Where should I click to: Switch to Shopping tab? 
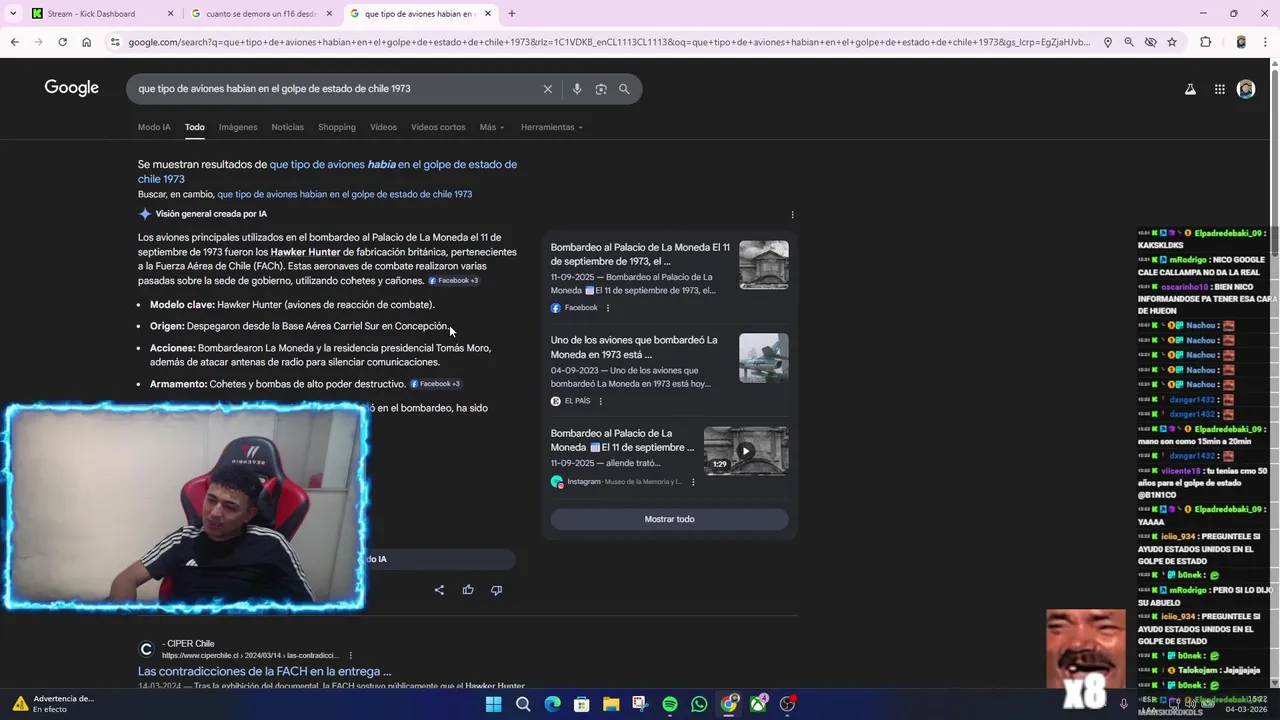coord(337,127)
